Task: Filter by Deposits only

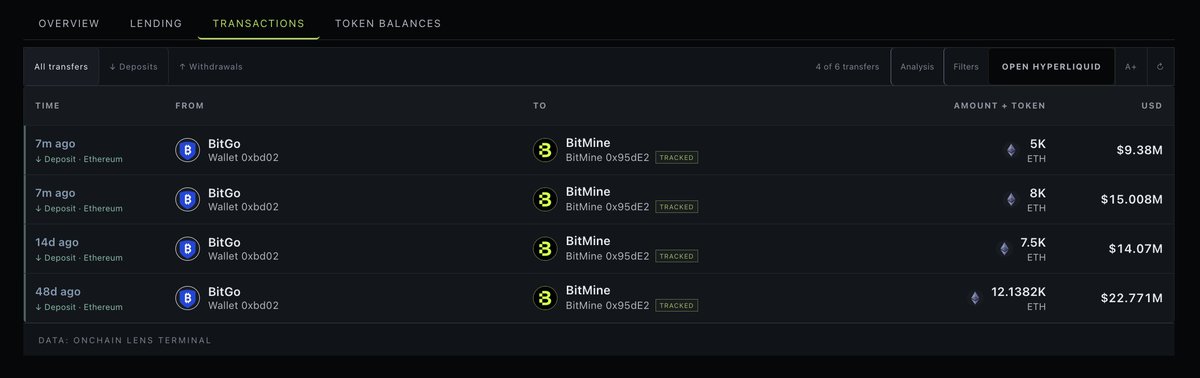Action: [x=133, y=67]
